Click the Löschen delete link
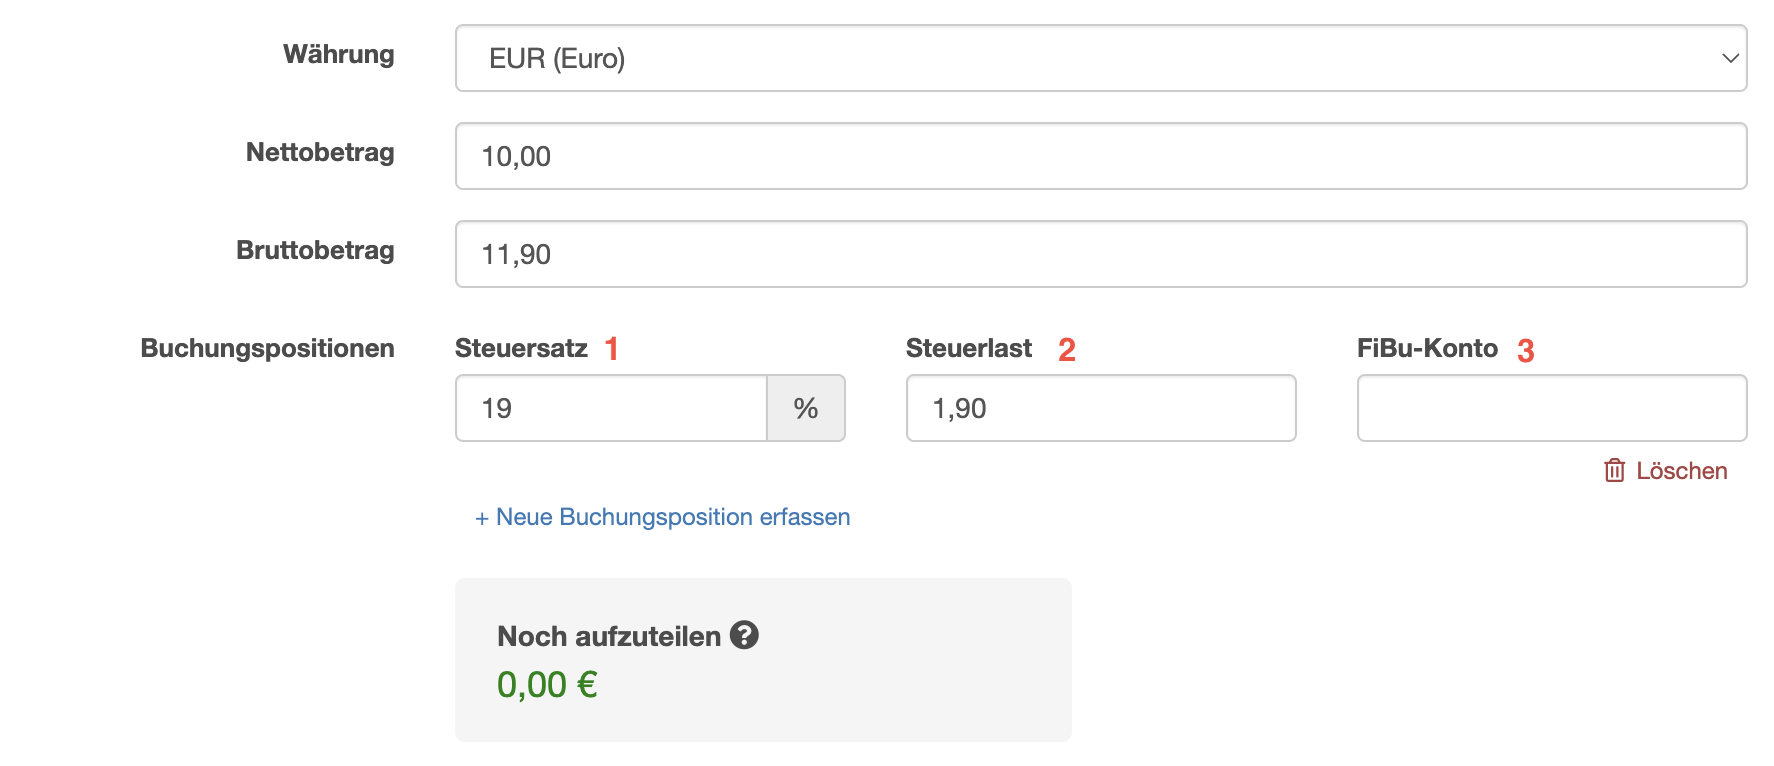The height and width of the screenshot is (766, 1774). (x=1681, y=471)
